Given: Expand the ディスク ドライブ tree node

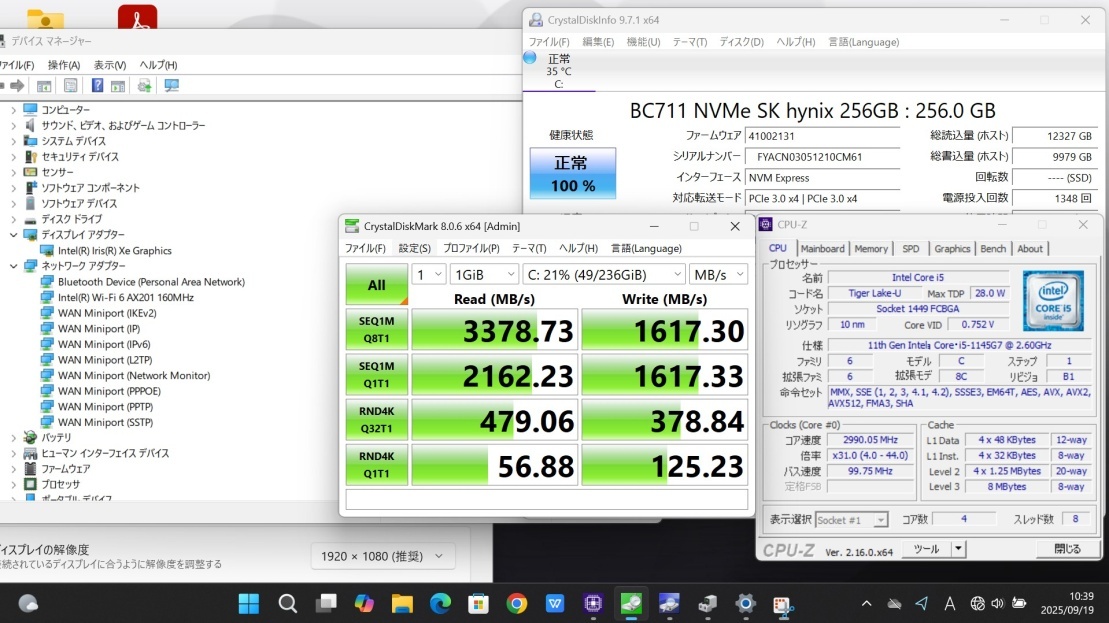Looking at the screenshot, I should tap(13, 219).
